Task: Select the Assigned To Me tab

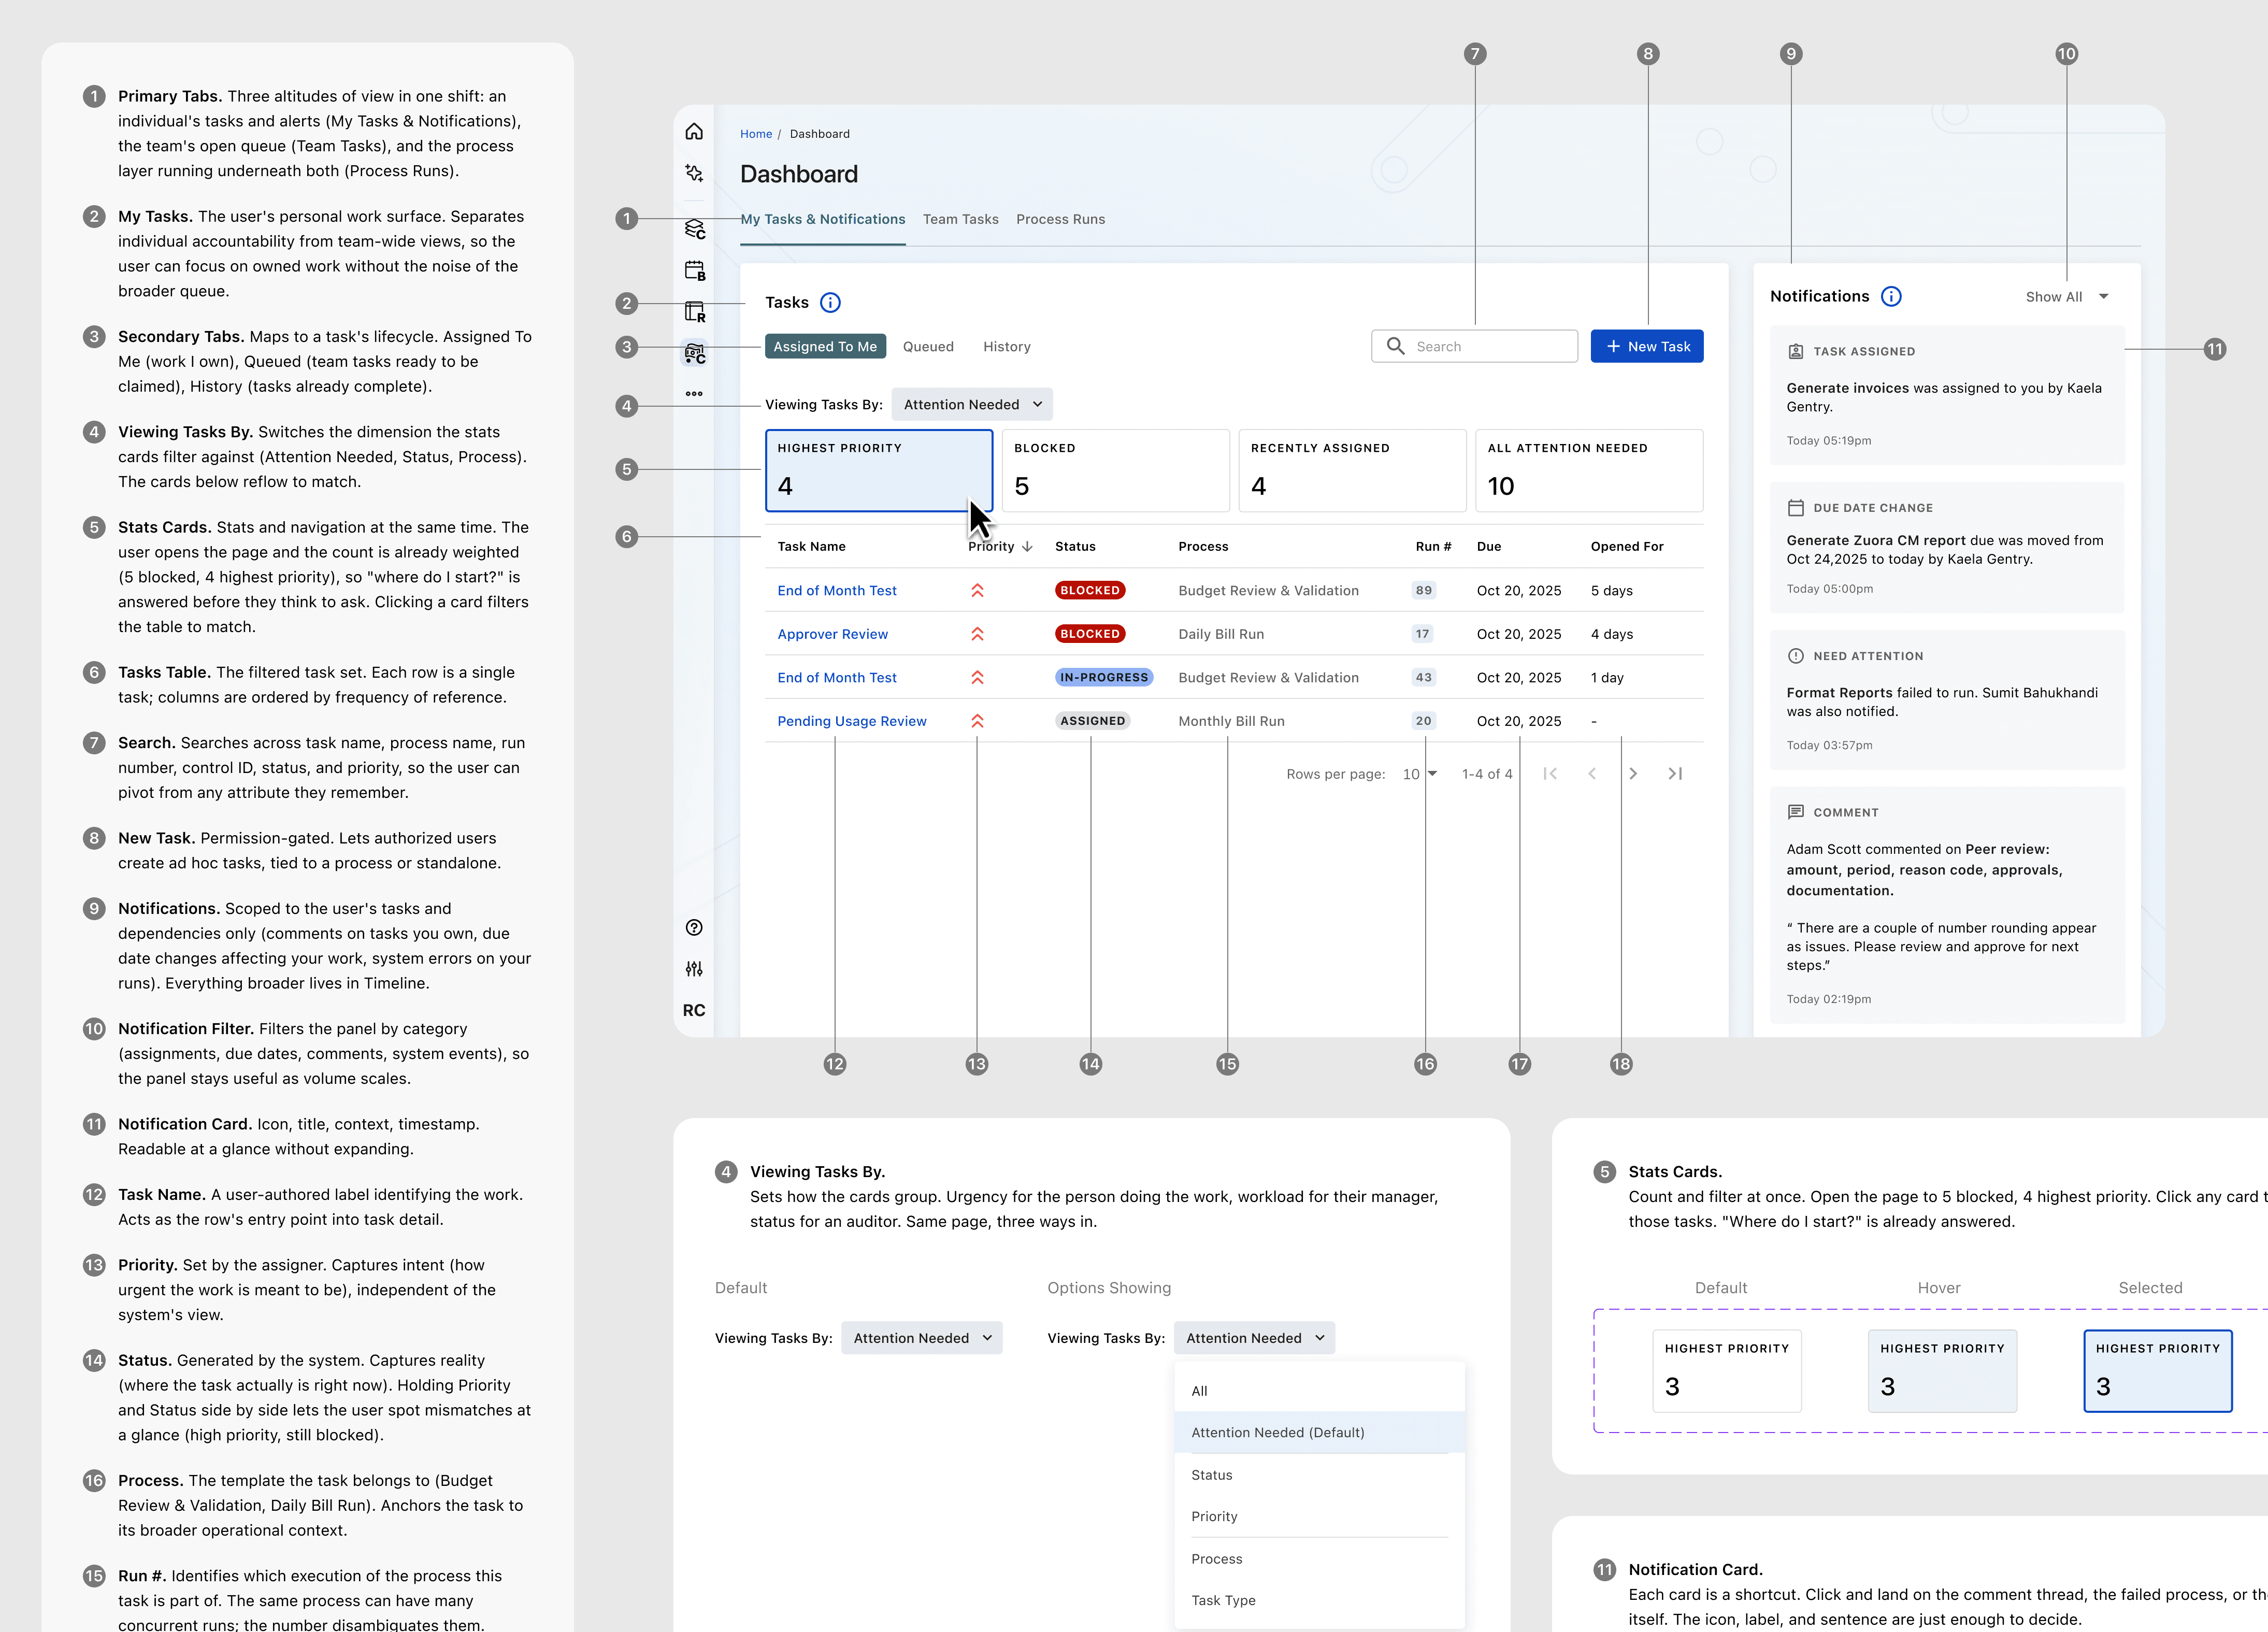Action: (825, 347)
